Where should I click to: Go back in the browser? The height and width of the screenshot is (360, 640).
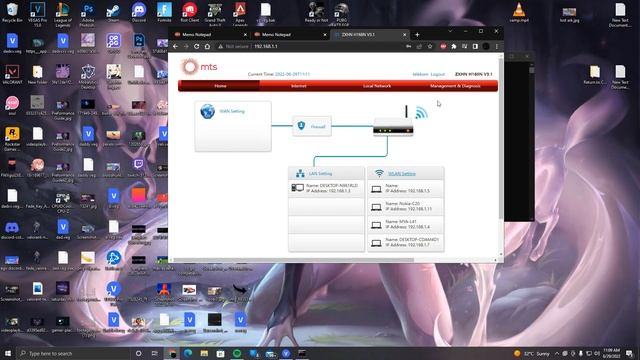pos(176,47)
